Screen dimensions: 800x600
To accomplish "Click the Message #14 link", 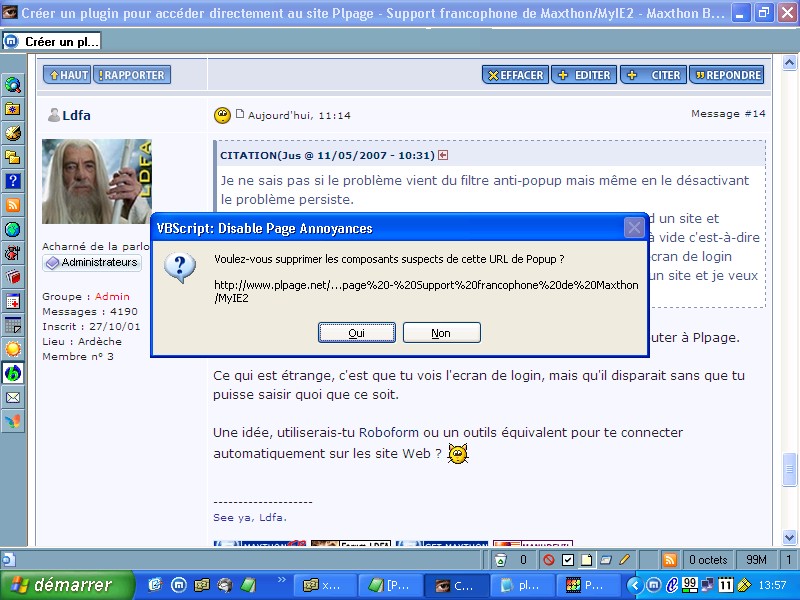I will coord(728,114).
